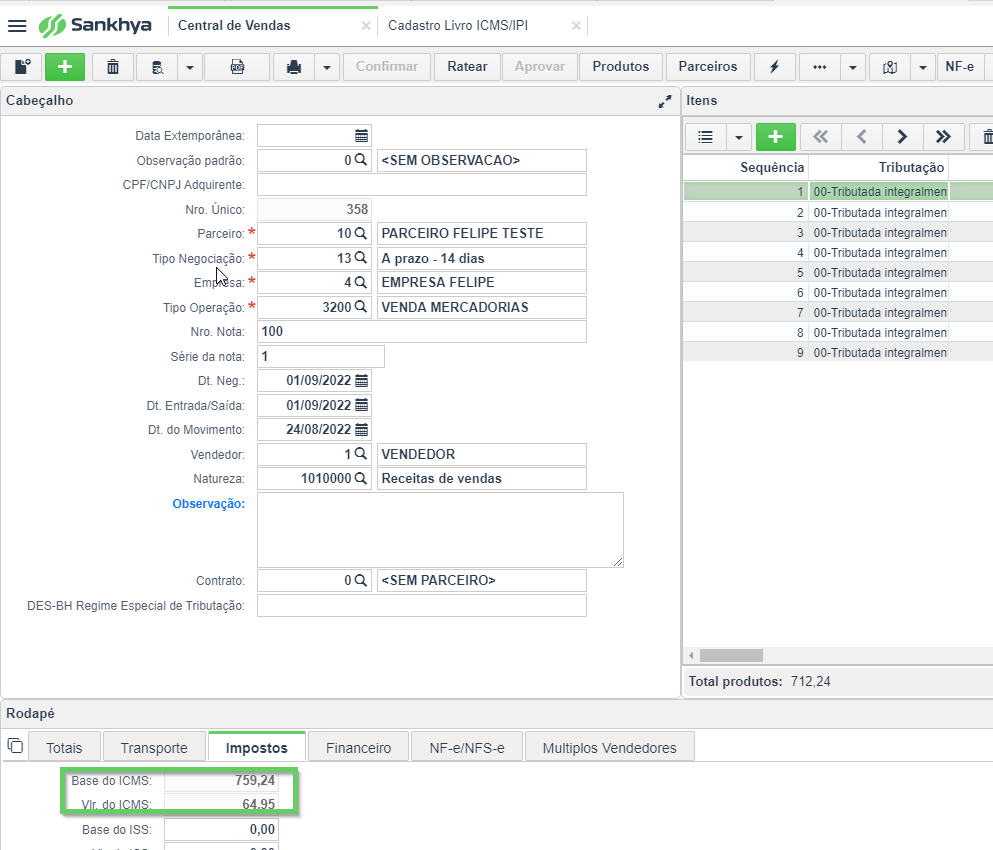This screenshot has height=850, width=993.
Task: Expand the dropdown beside the printer icon
Action: click(x=327, y=67)
